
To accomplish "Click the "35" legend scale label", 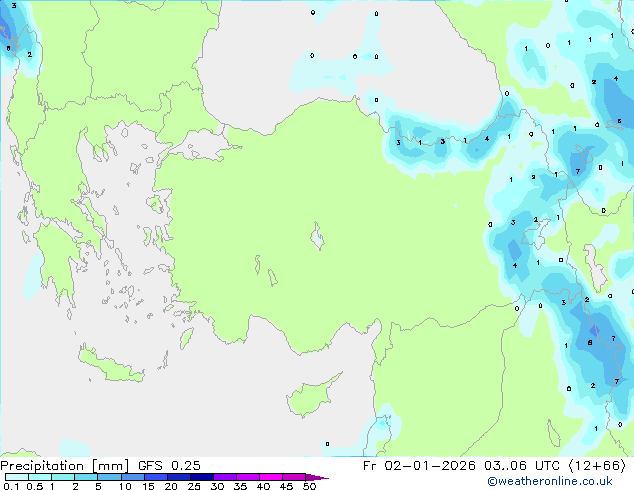I will click(240, 486).
